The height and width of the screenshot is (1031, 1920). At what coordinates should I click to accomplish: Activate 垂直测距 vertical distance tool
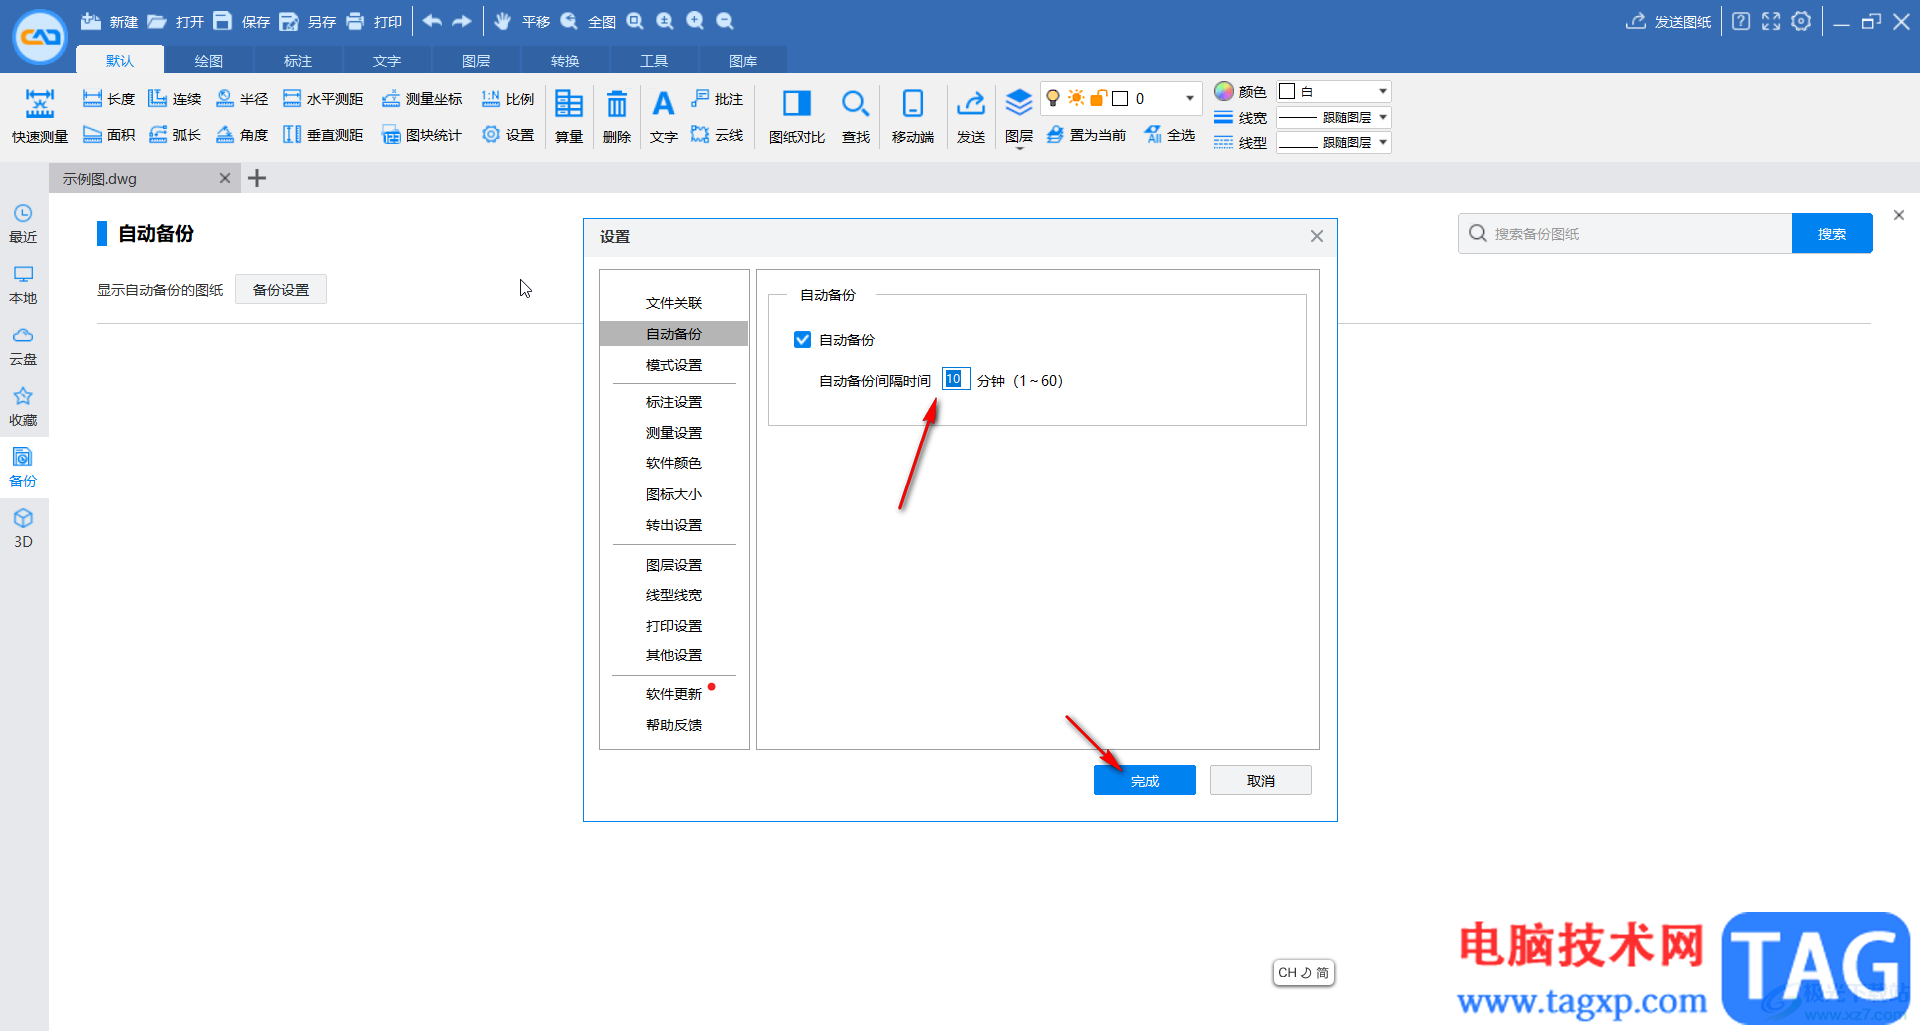(323, 135)
